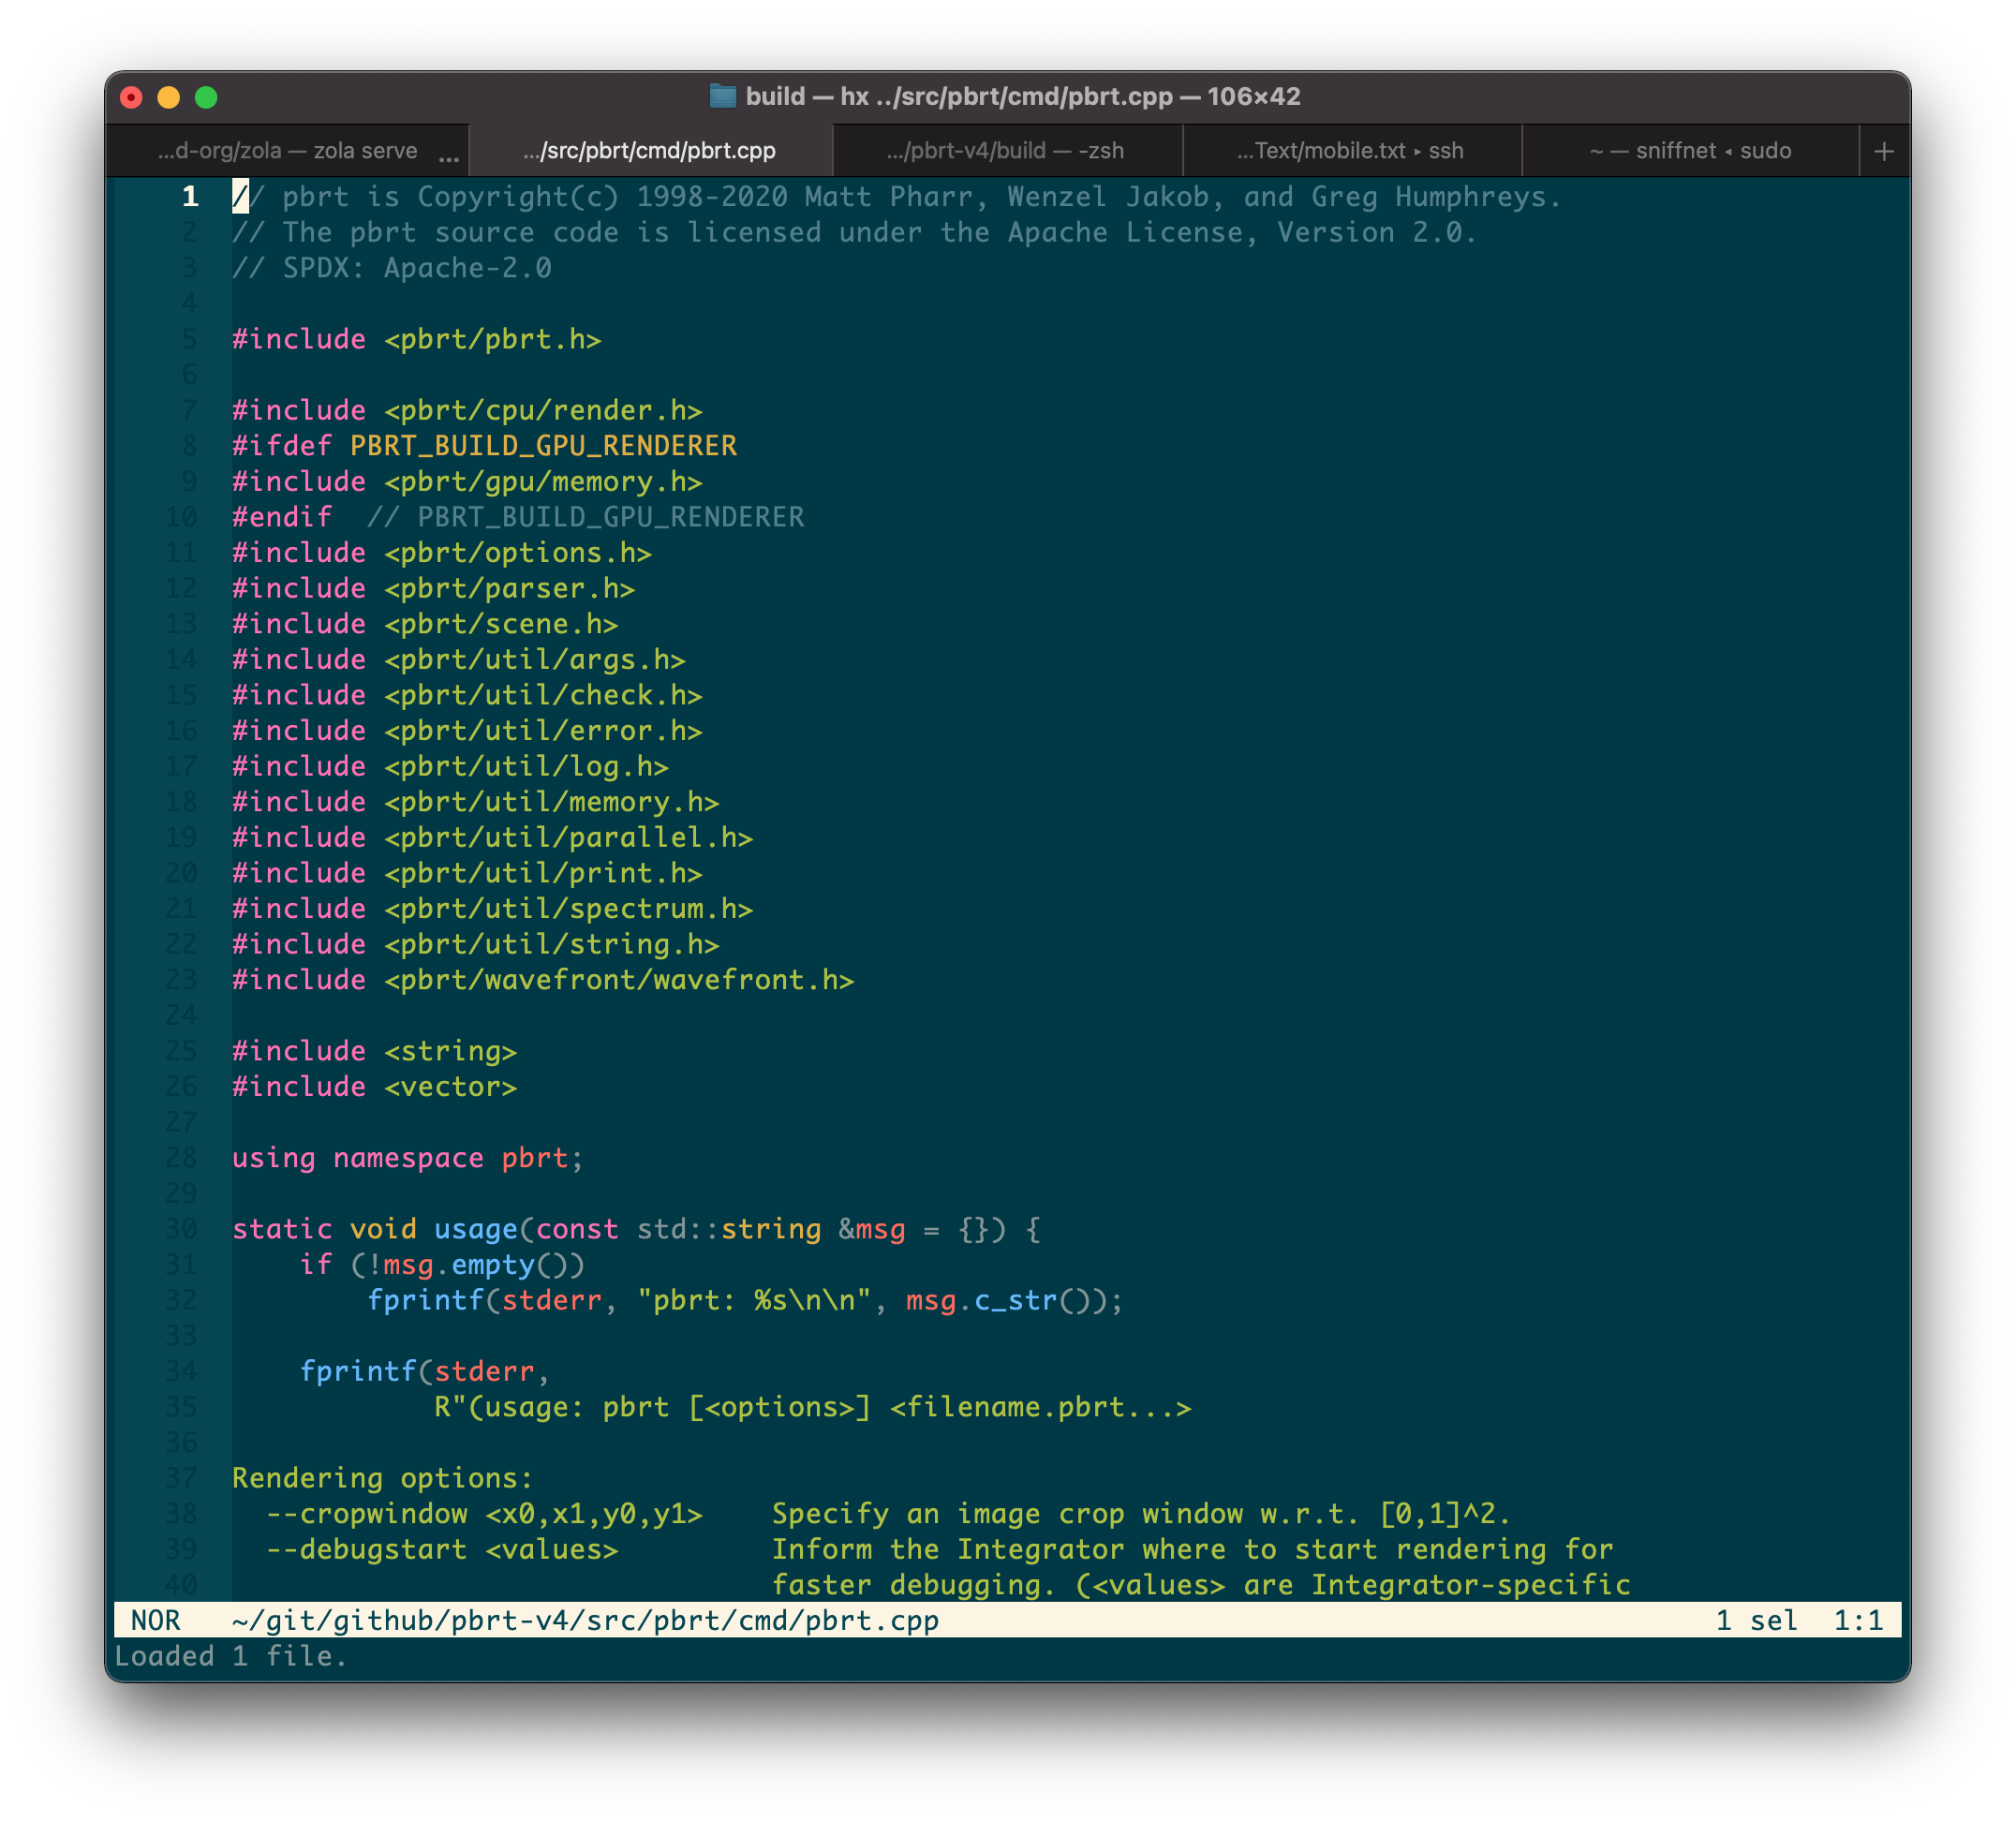Screen dimensions: 2016x1821
Task: Click the 'Rendering options:' text
Action: tap(383, 1478)
